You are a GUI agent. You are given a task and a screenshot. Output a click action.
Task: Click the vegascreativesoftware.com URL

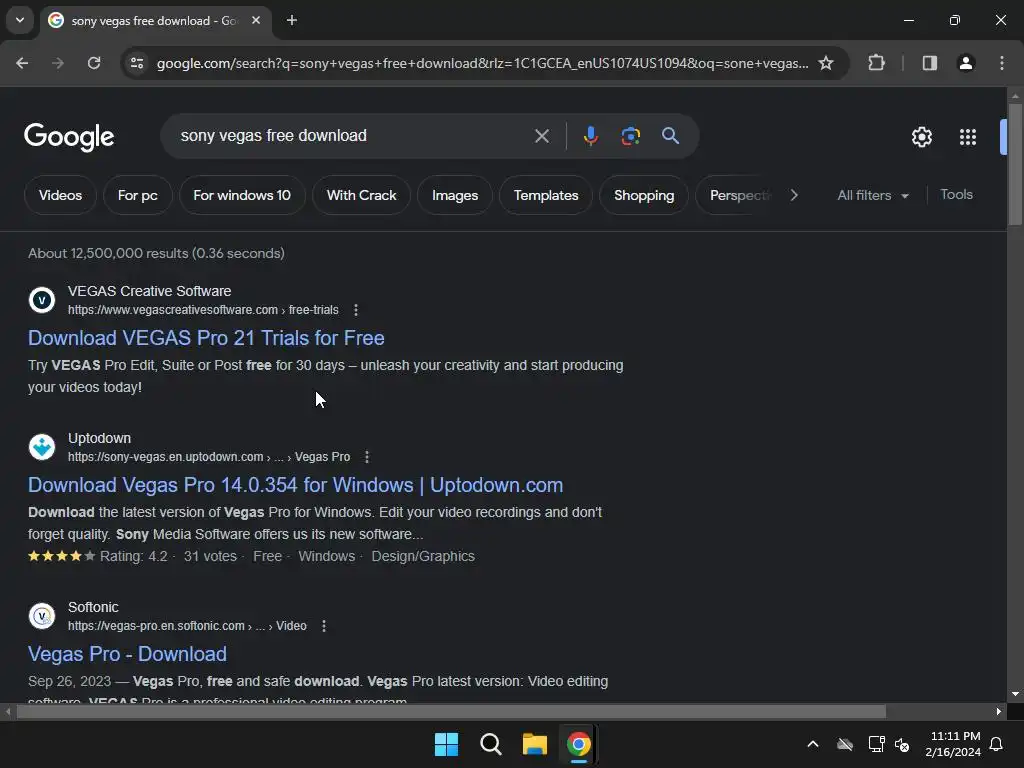coord(203,310)
